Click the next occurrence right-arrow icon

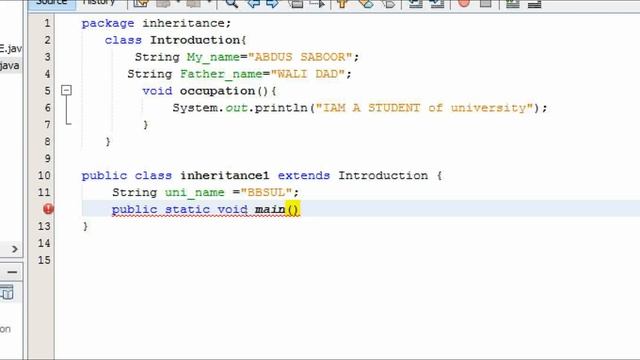click(x=272, y=3)
